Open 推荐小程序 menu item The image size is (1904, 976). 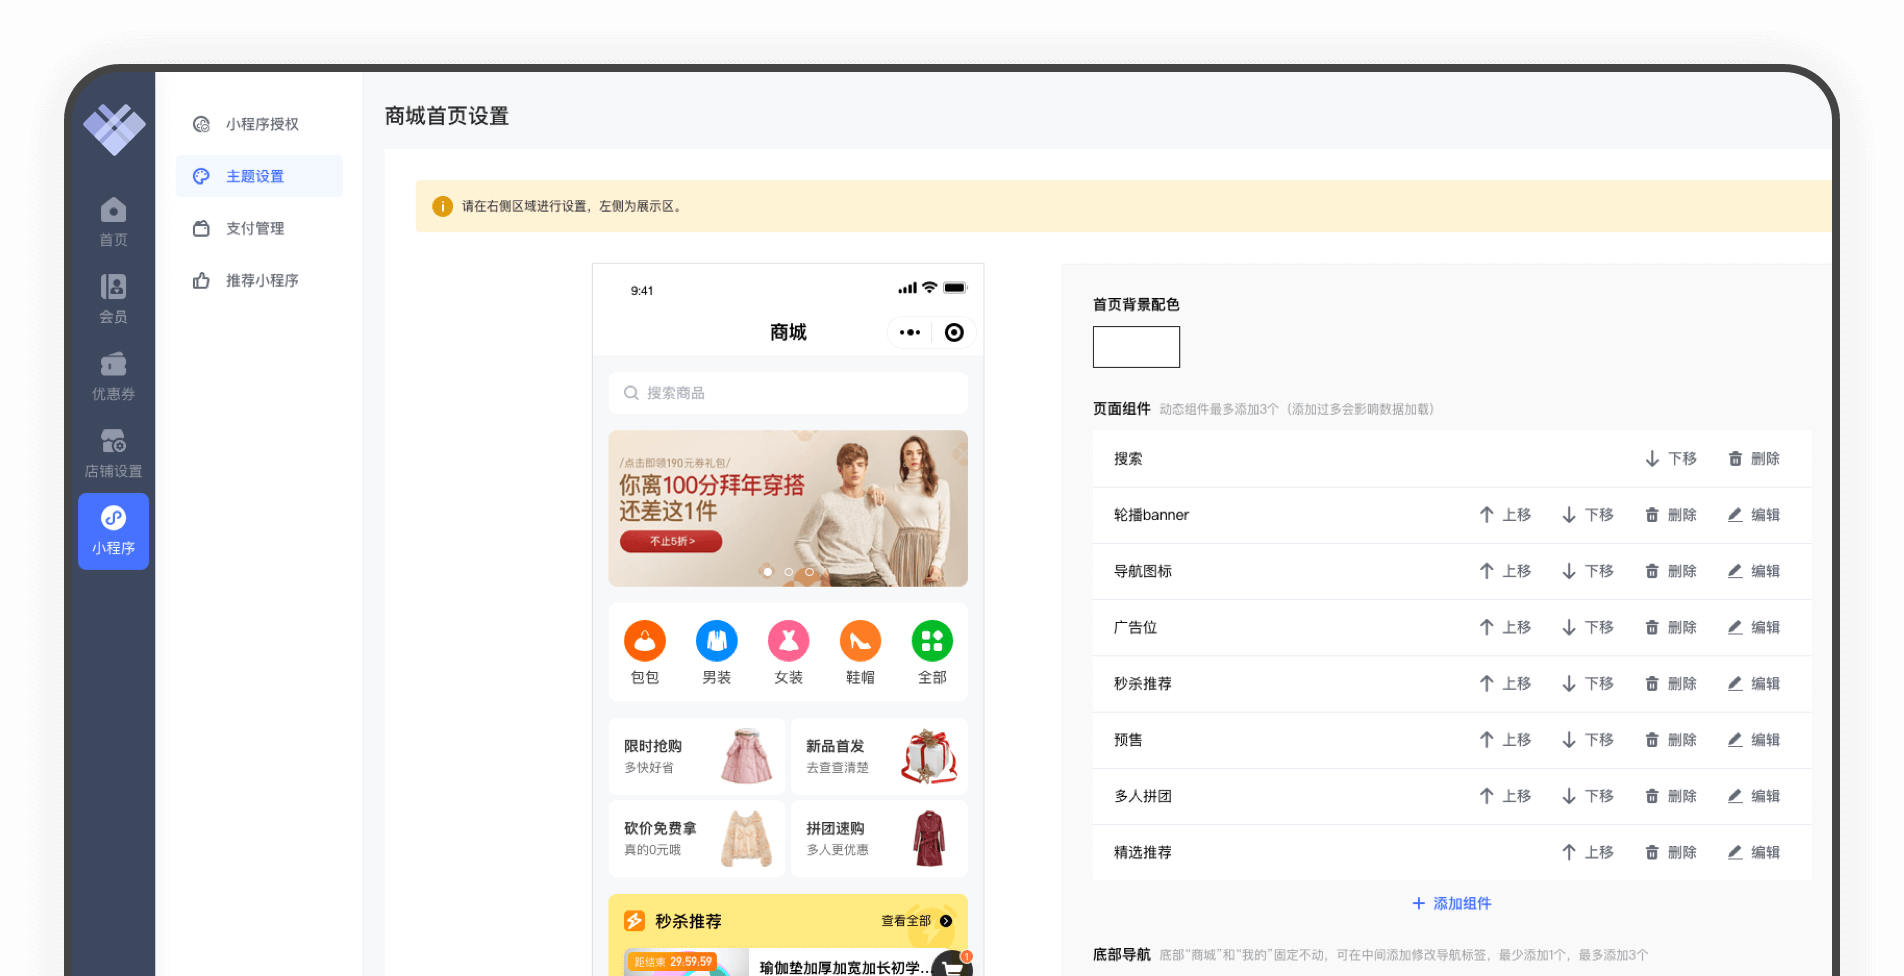pos(261,281)
